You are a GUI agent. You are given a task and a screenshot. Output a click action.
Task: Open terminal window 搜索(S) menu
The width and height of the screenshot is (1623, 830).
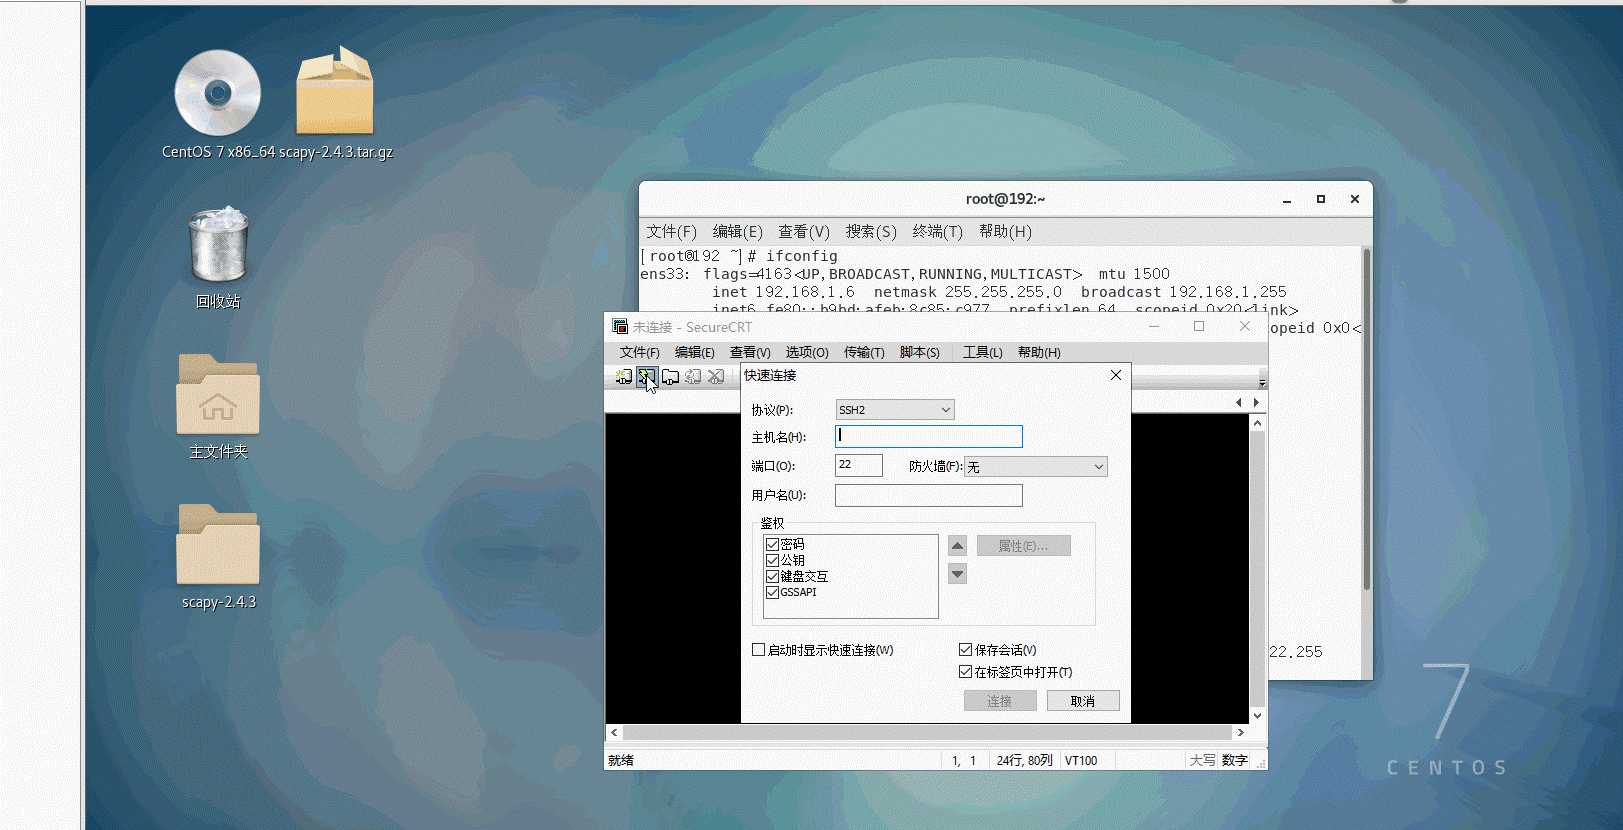pos(871,231)
